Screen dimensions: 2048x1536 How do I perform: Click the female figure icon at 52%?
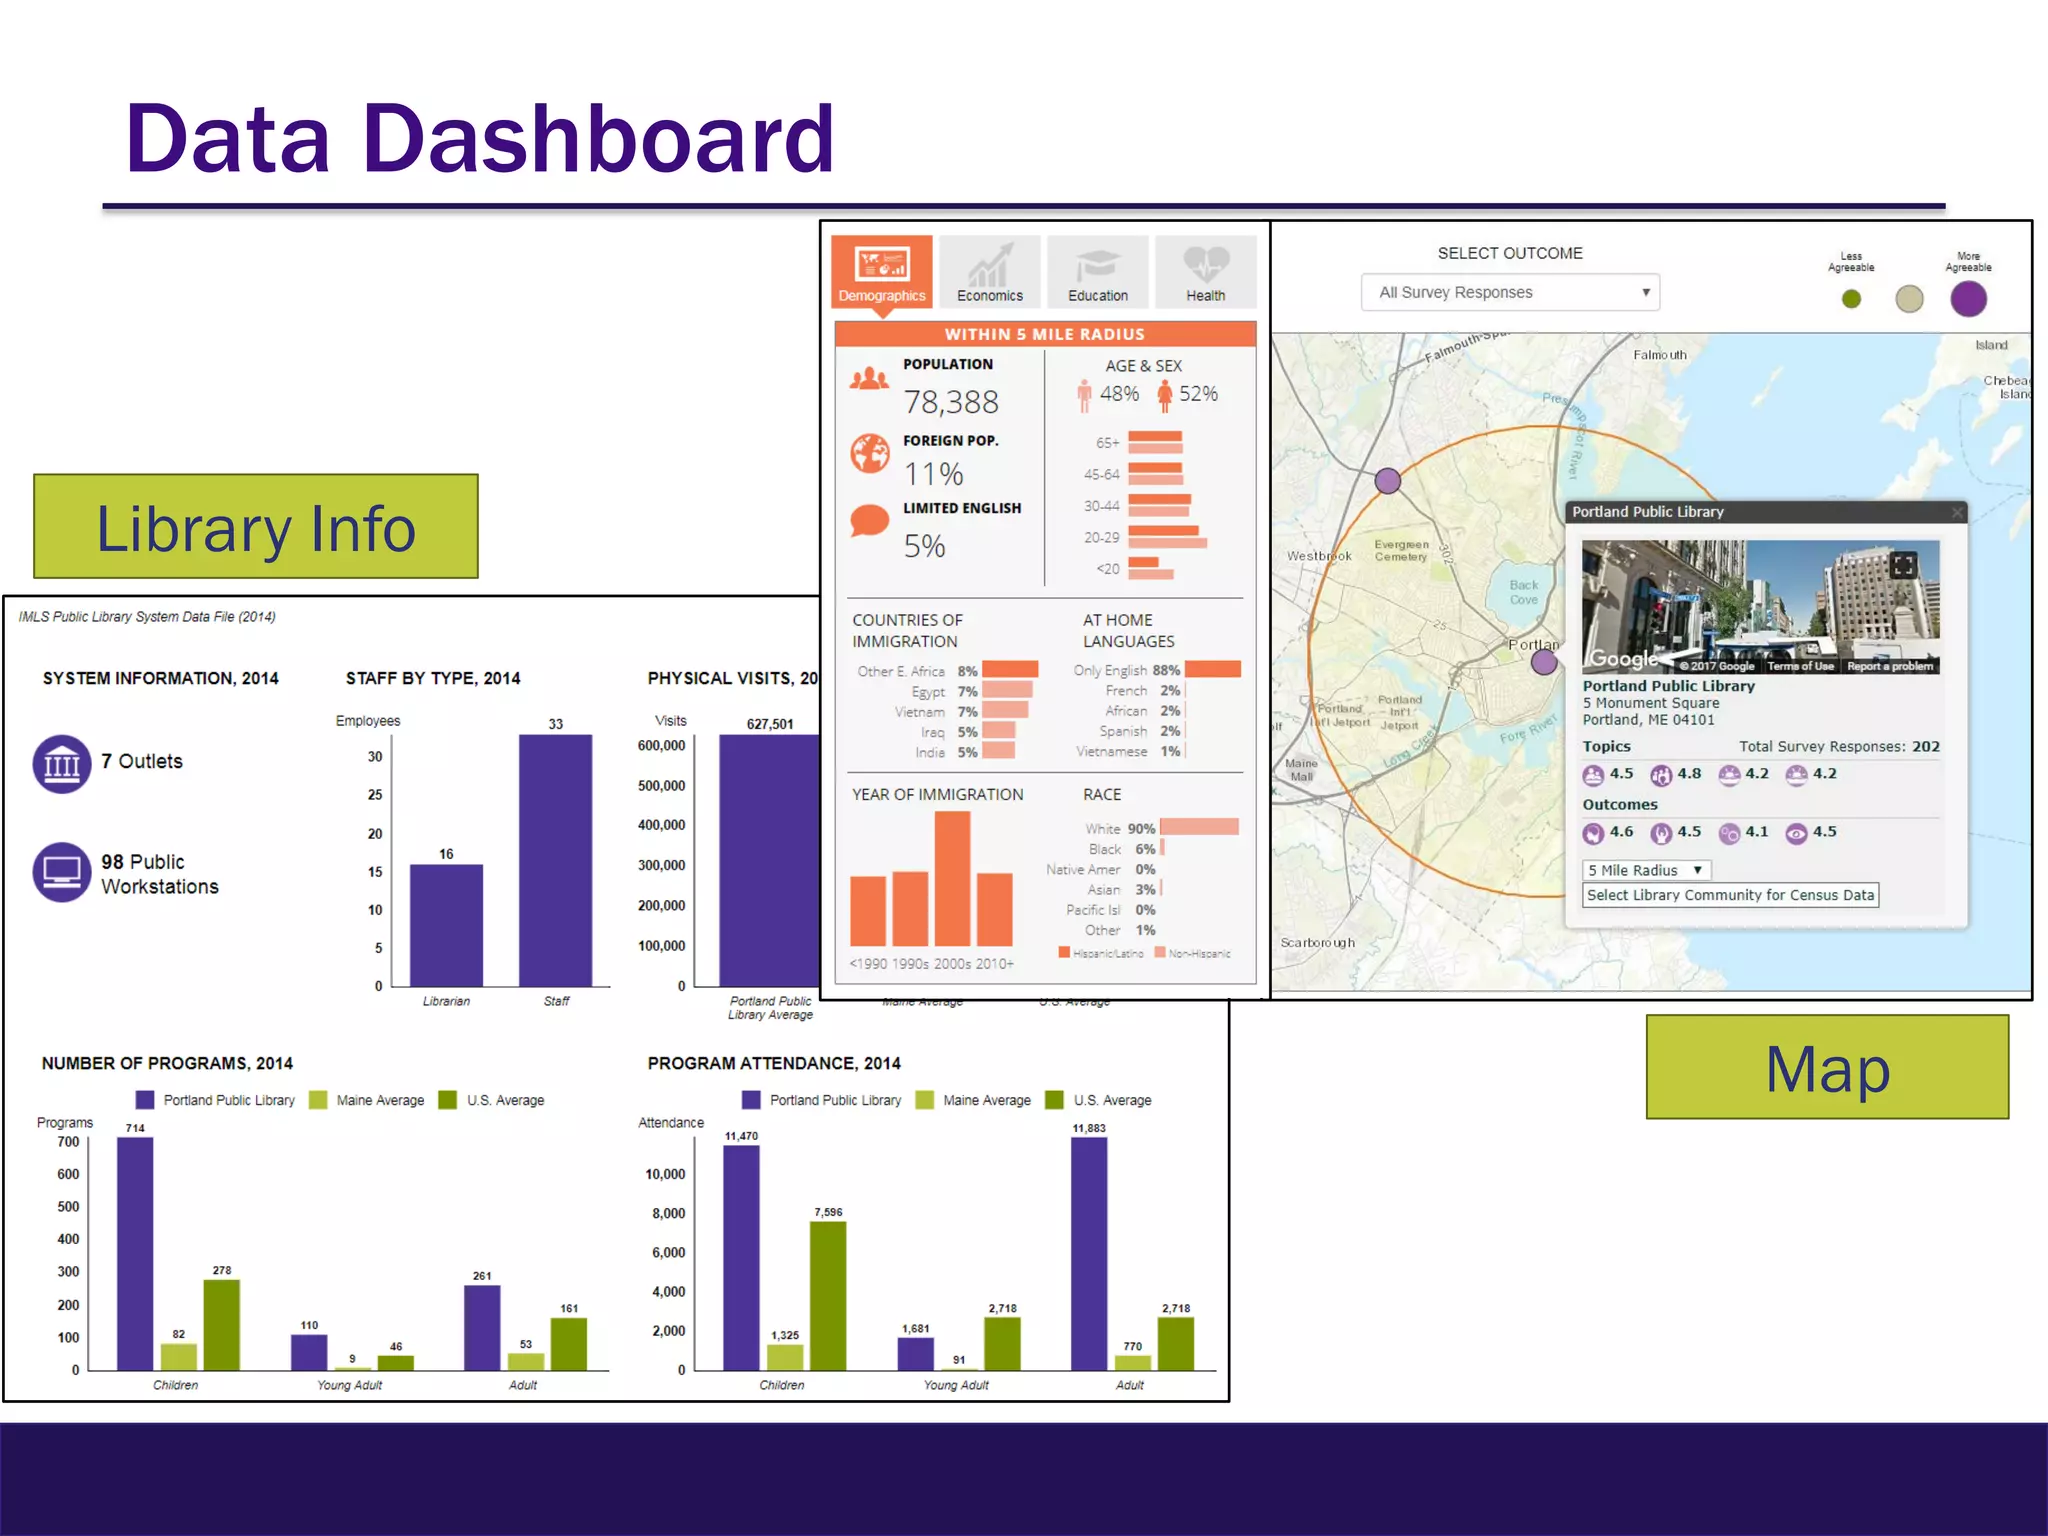coord(1165,396)
